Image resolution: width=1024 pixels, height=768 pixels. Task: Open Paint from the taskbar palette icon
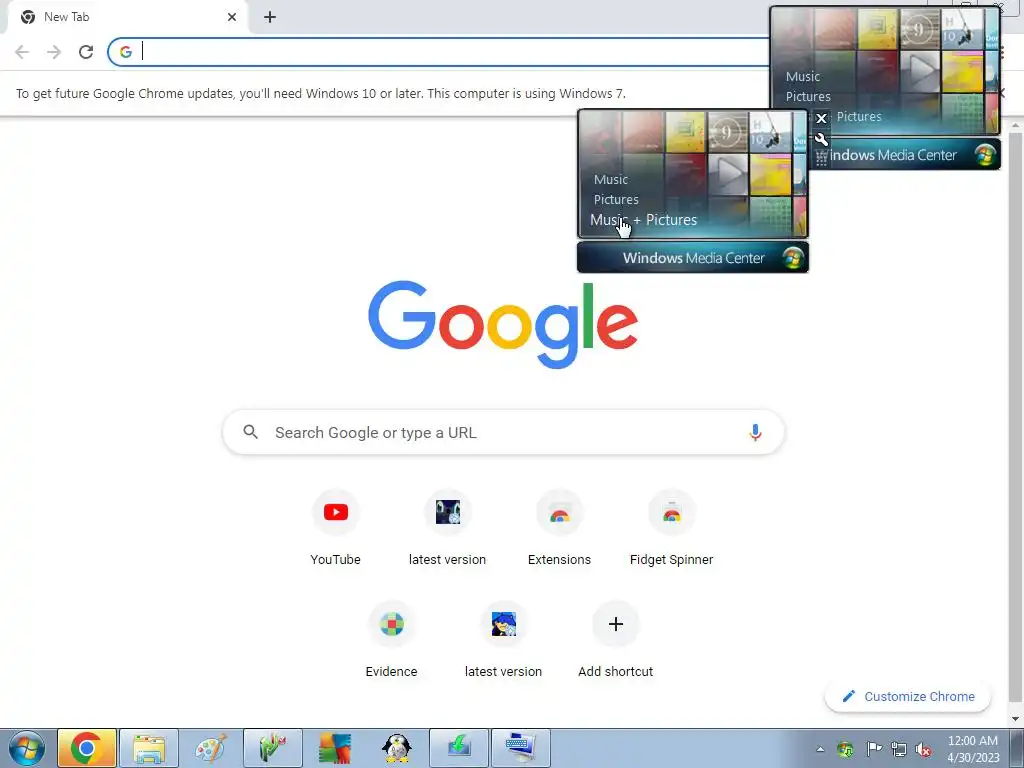pyautogui.click(x=211, y=748)
